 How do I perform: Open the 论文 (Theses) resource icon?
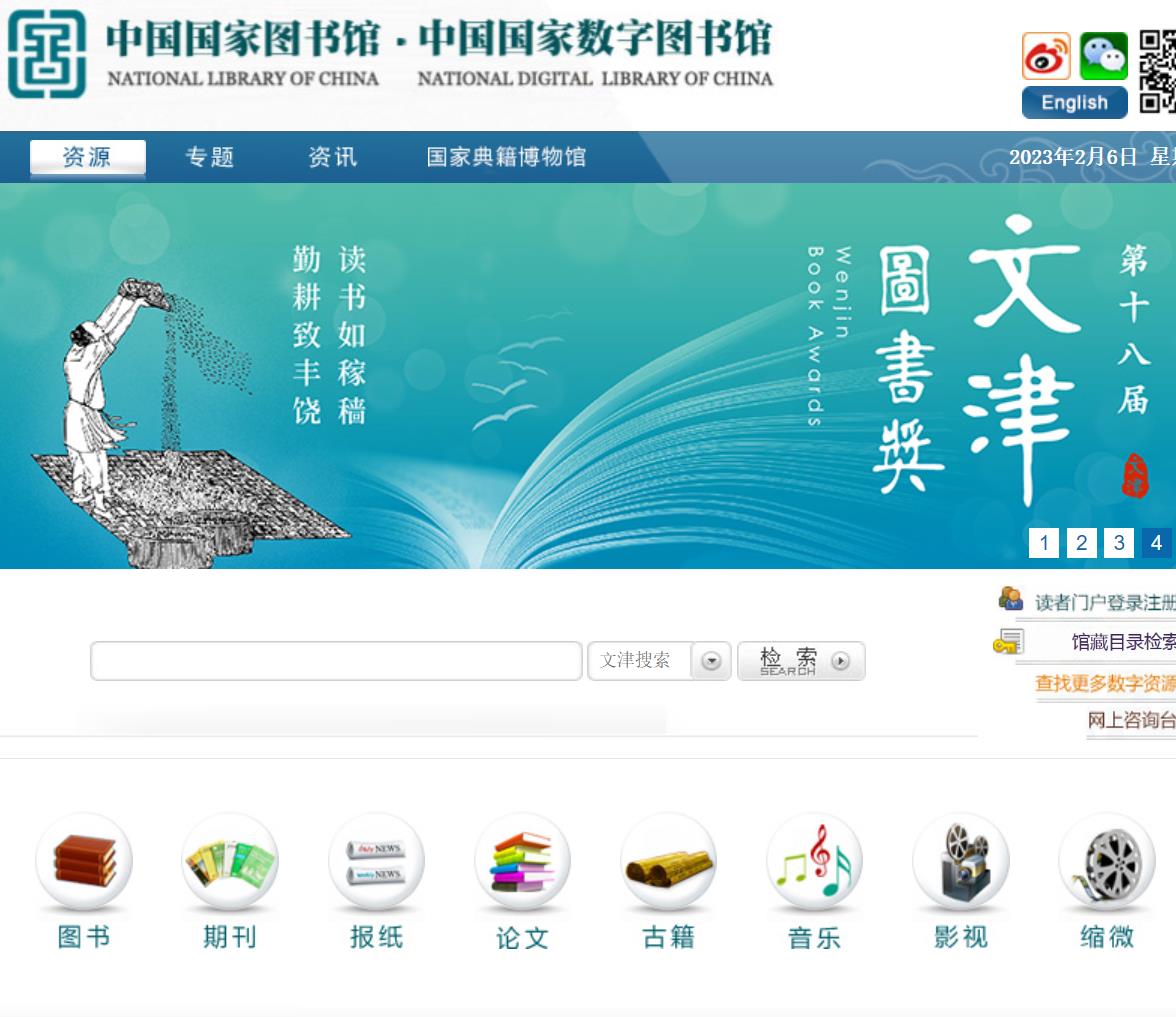point(521,862)
